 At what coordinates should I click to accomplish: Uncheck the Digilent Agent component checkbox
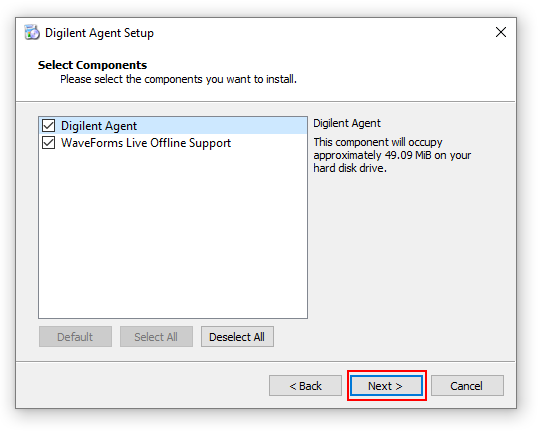[48, 125]
